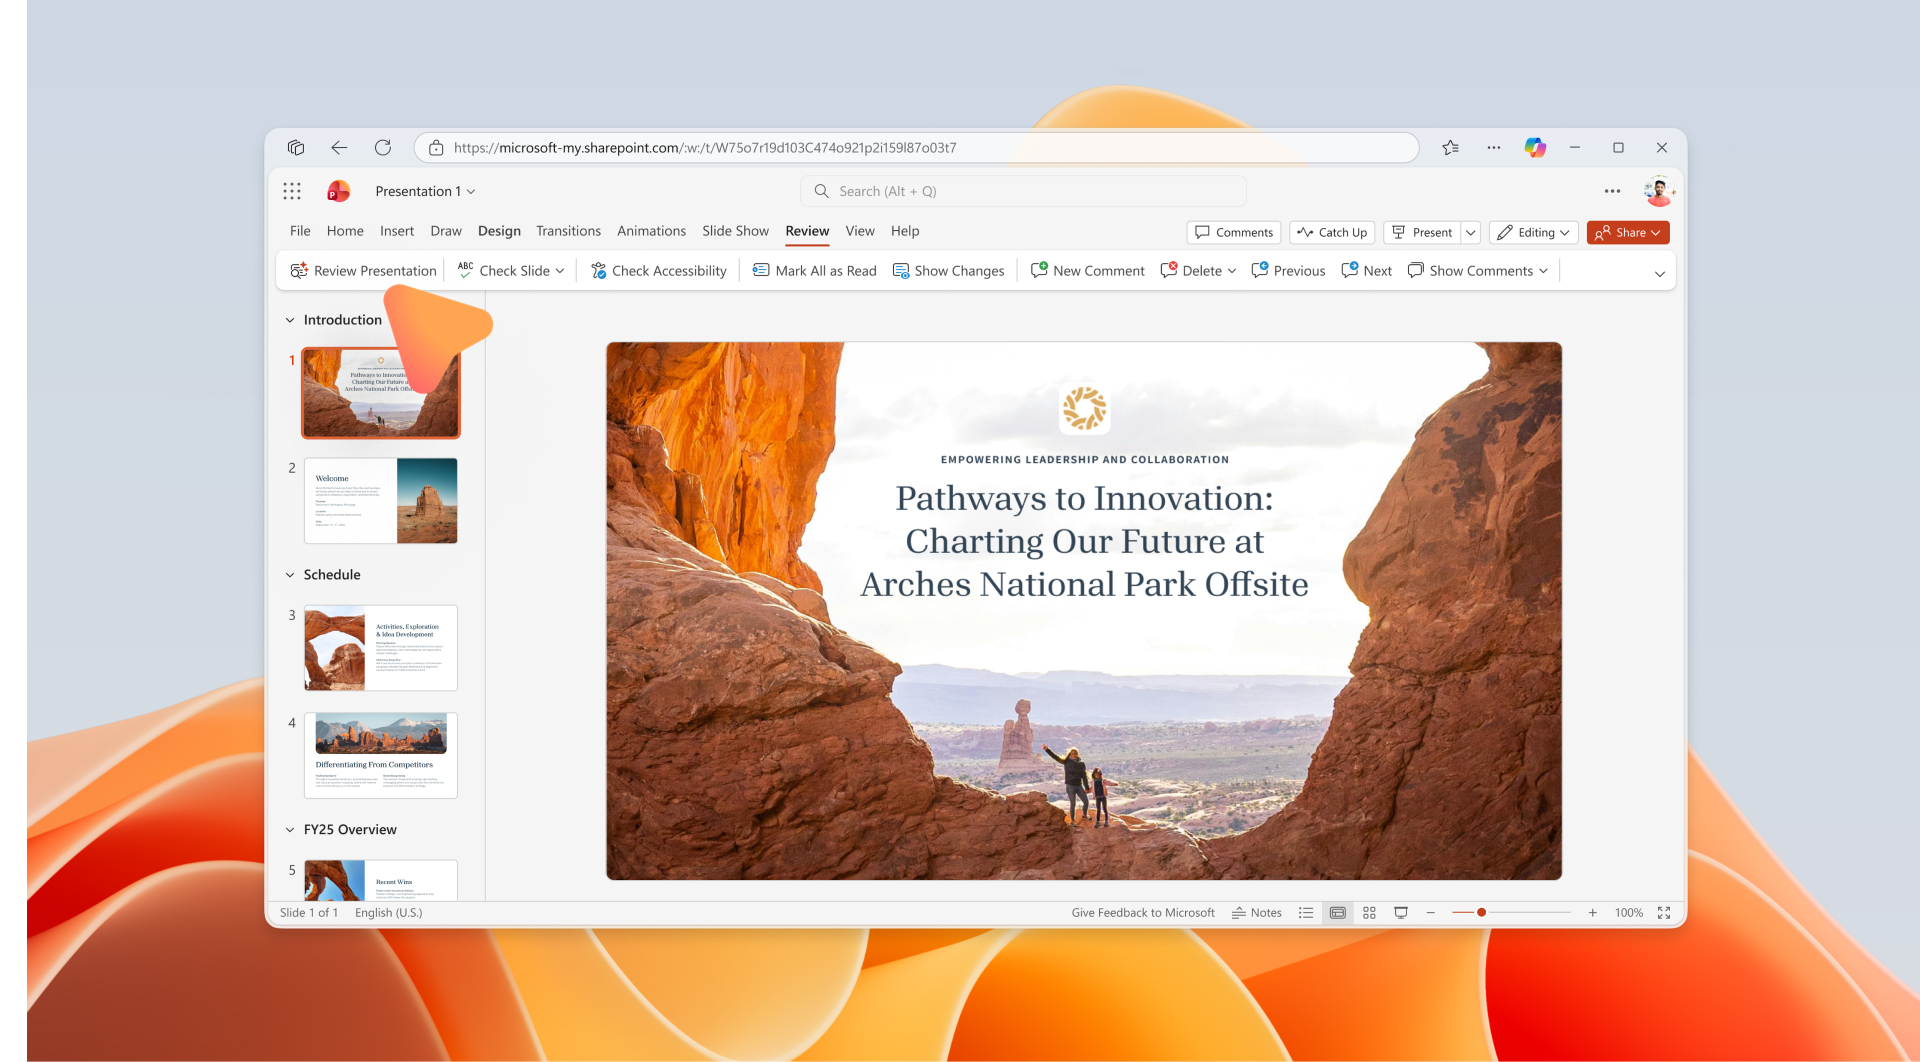Select the Slide Show tab
Screen dimensions: 1920x1062
[735, 231]
